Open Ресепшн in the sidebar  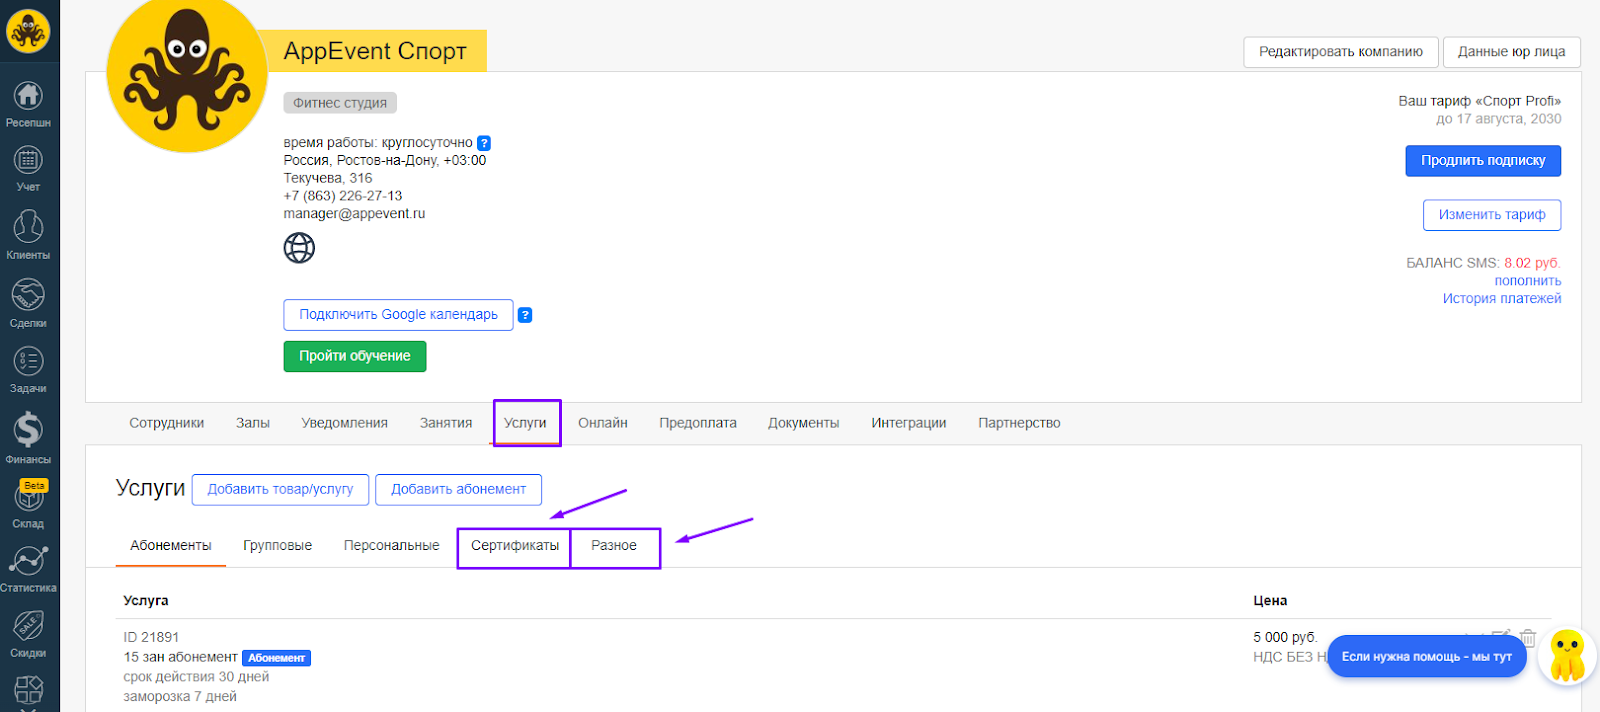(x=28, y=97)
